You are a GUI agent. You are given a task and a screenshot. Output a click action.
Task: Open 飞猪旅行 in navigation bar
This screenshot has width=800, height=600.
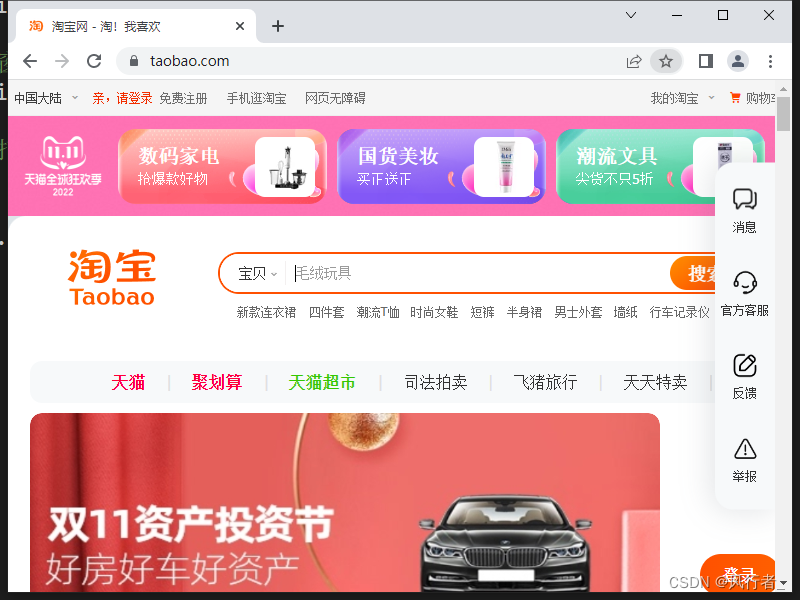pos(545,382)
